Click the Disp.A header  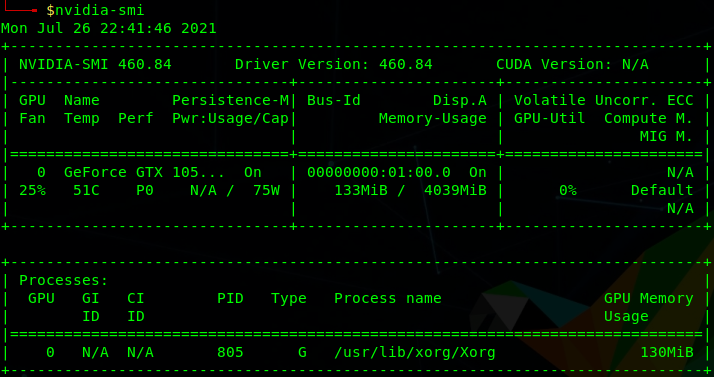click(460, 101)
